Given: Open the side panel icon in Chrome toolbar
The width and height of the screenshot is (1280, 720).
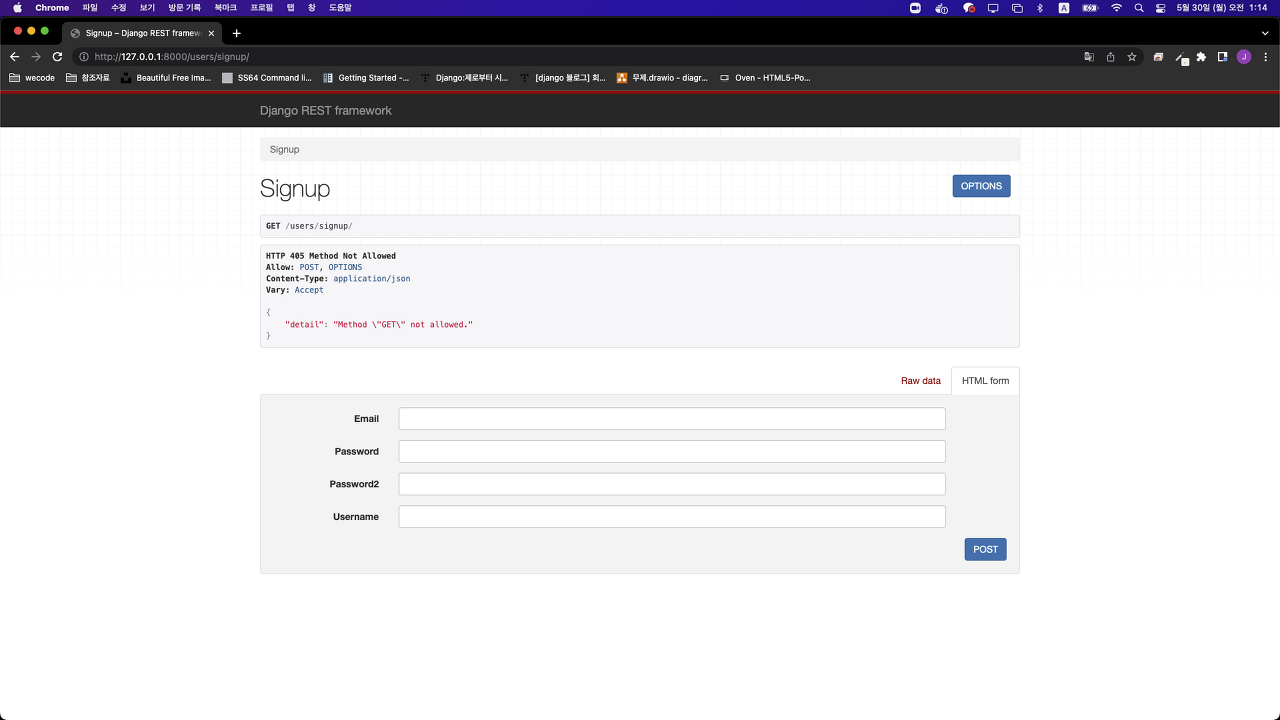Looking at the screenshot, I should click(1222, 57).
